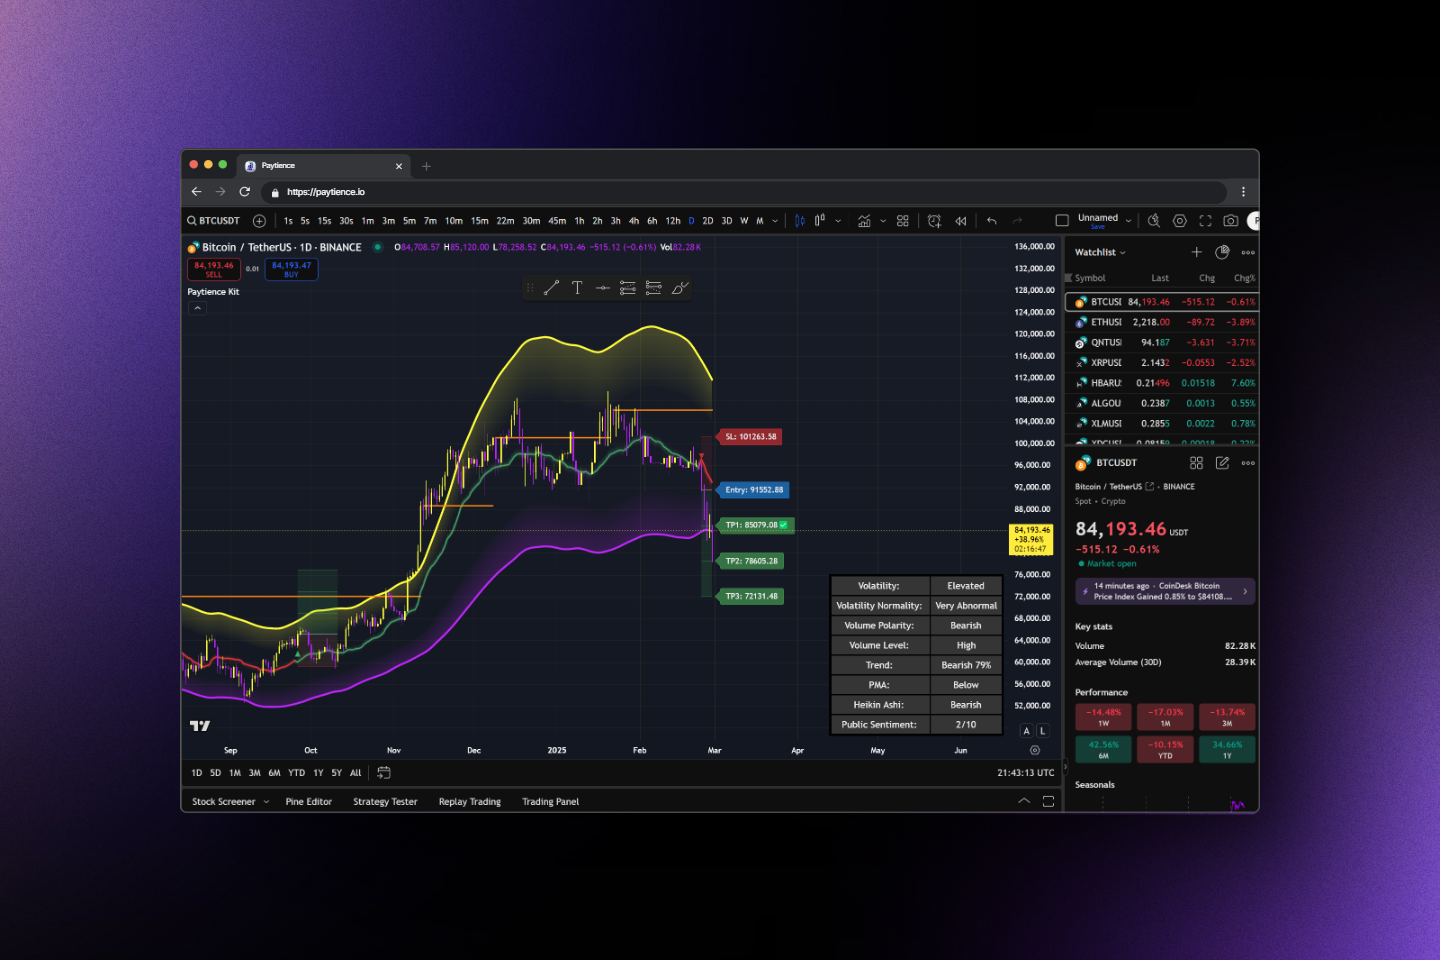1440x960 pixels.
Task: Open the CoinDesk Bitcoin news headline
Action: click(x=1165, y=591)
